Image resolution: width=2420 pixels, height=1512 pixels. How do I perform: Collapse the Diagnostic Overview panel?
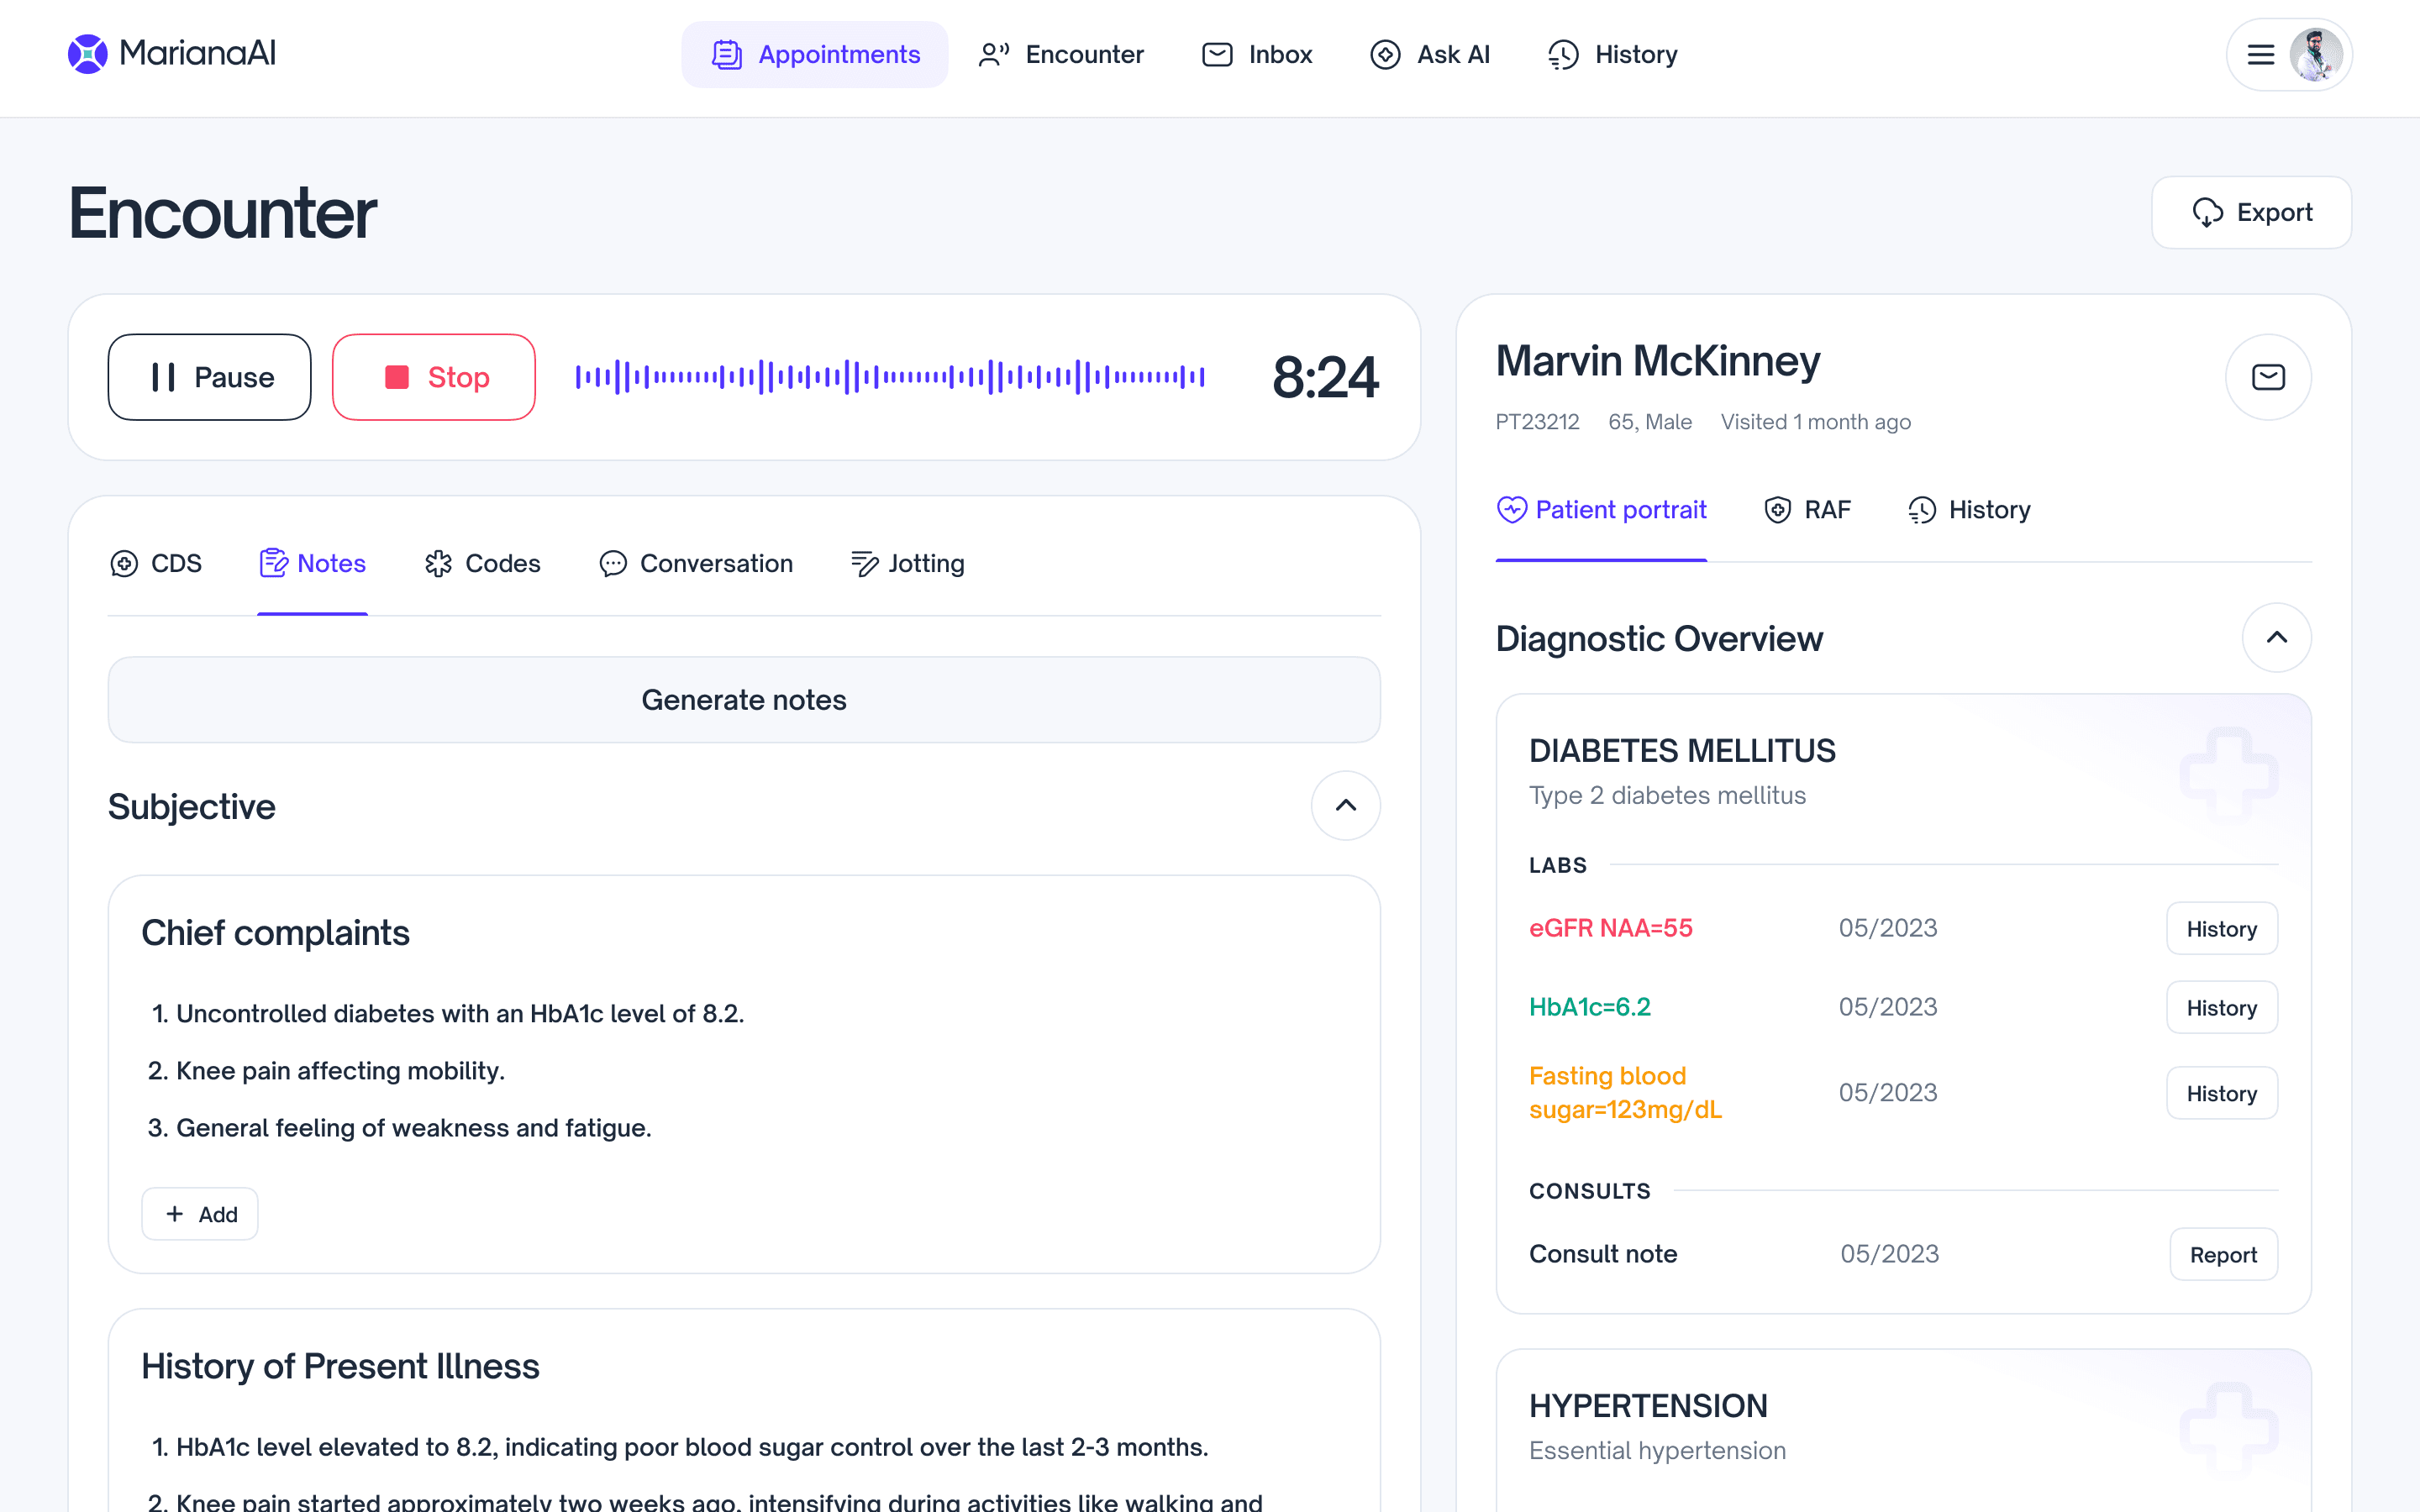point(2276,638)
